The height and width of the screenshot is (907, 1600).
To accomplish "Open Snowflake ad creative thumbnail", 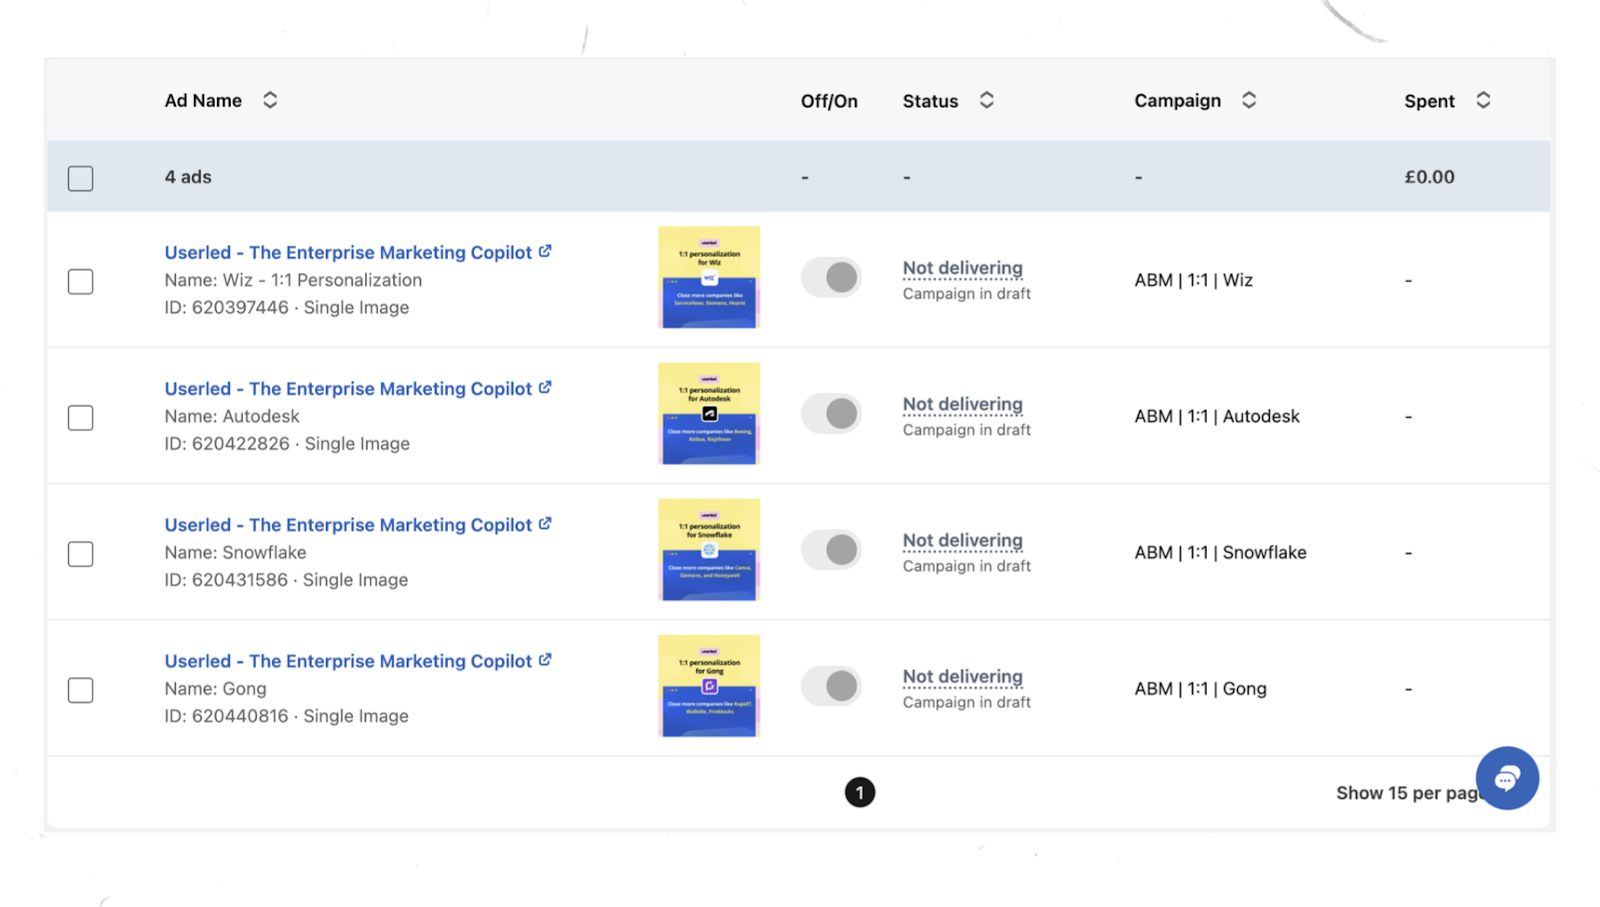I will [x=709, y=549].
